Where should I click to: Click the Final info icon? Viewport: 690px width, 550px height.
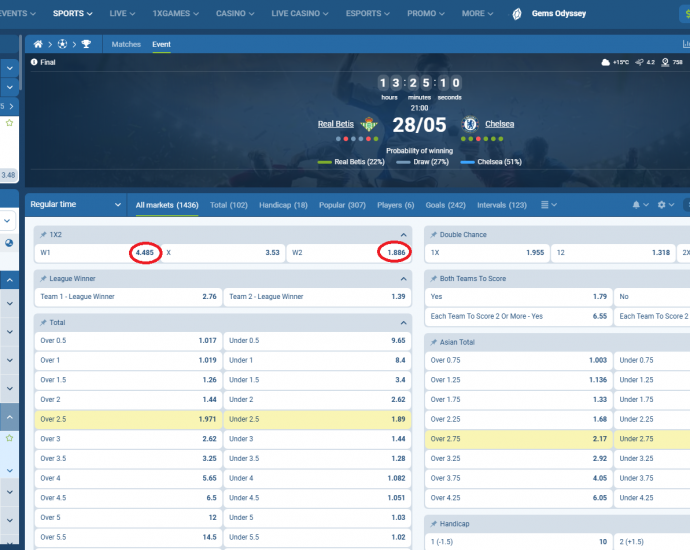[34, 62]
